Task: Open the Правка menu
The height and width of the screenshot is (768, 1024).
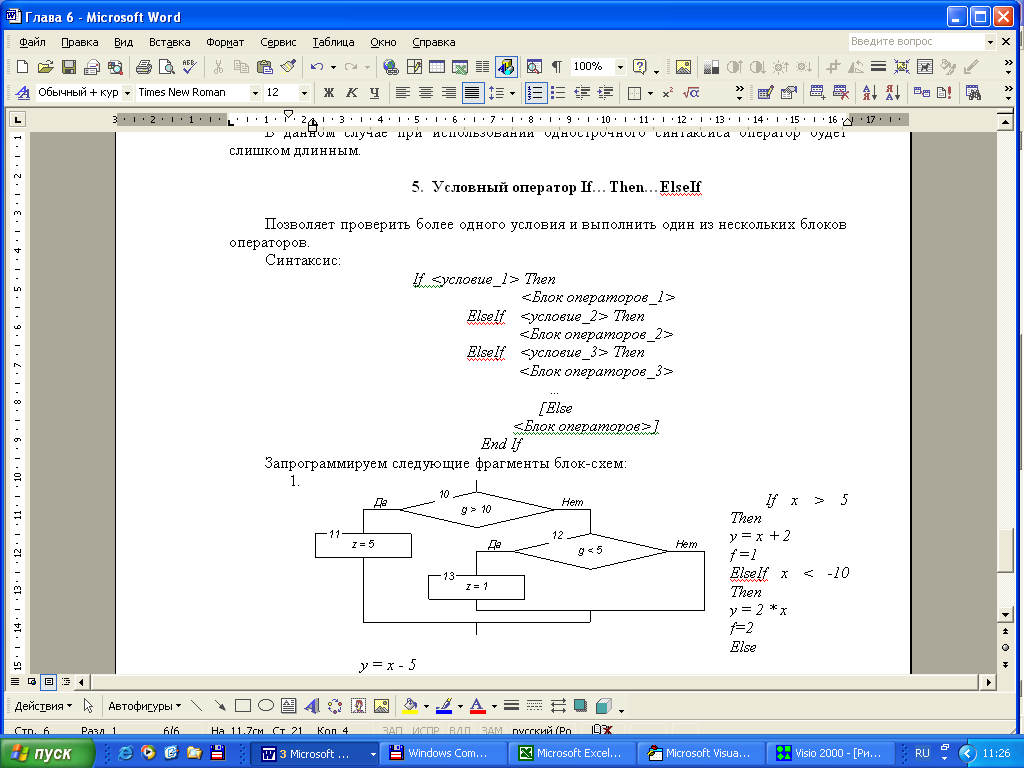Action: pyautogui.click(x=80, y=42)
